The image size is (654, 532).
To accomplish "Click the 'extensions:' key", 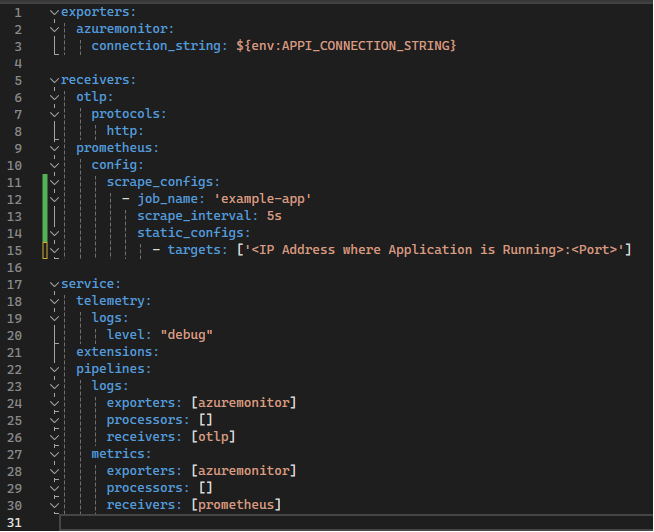I will [117, 352].
